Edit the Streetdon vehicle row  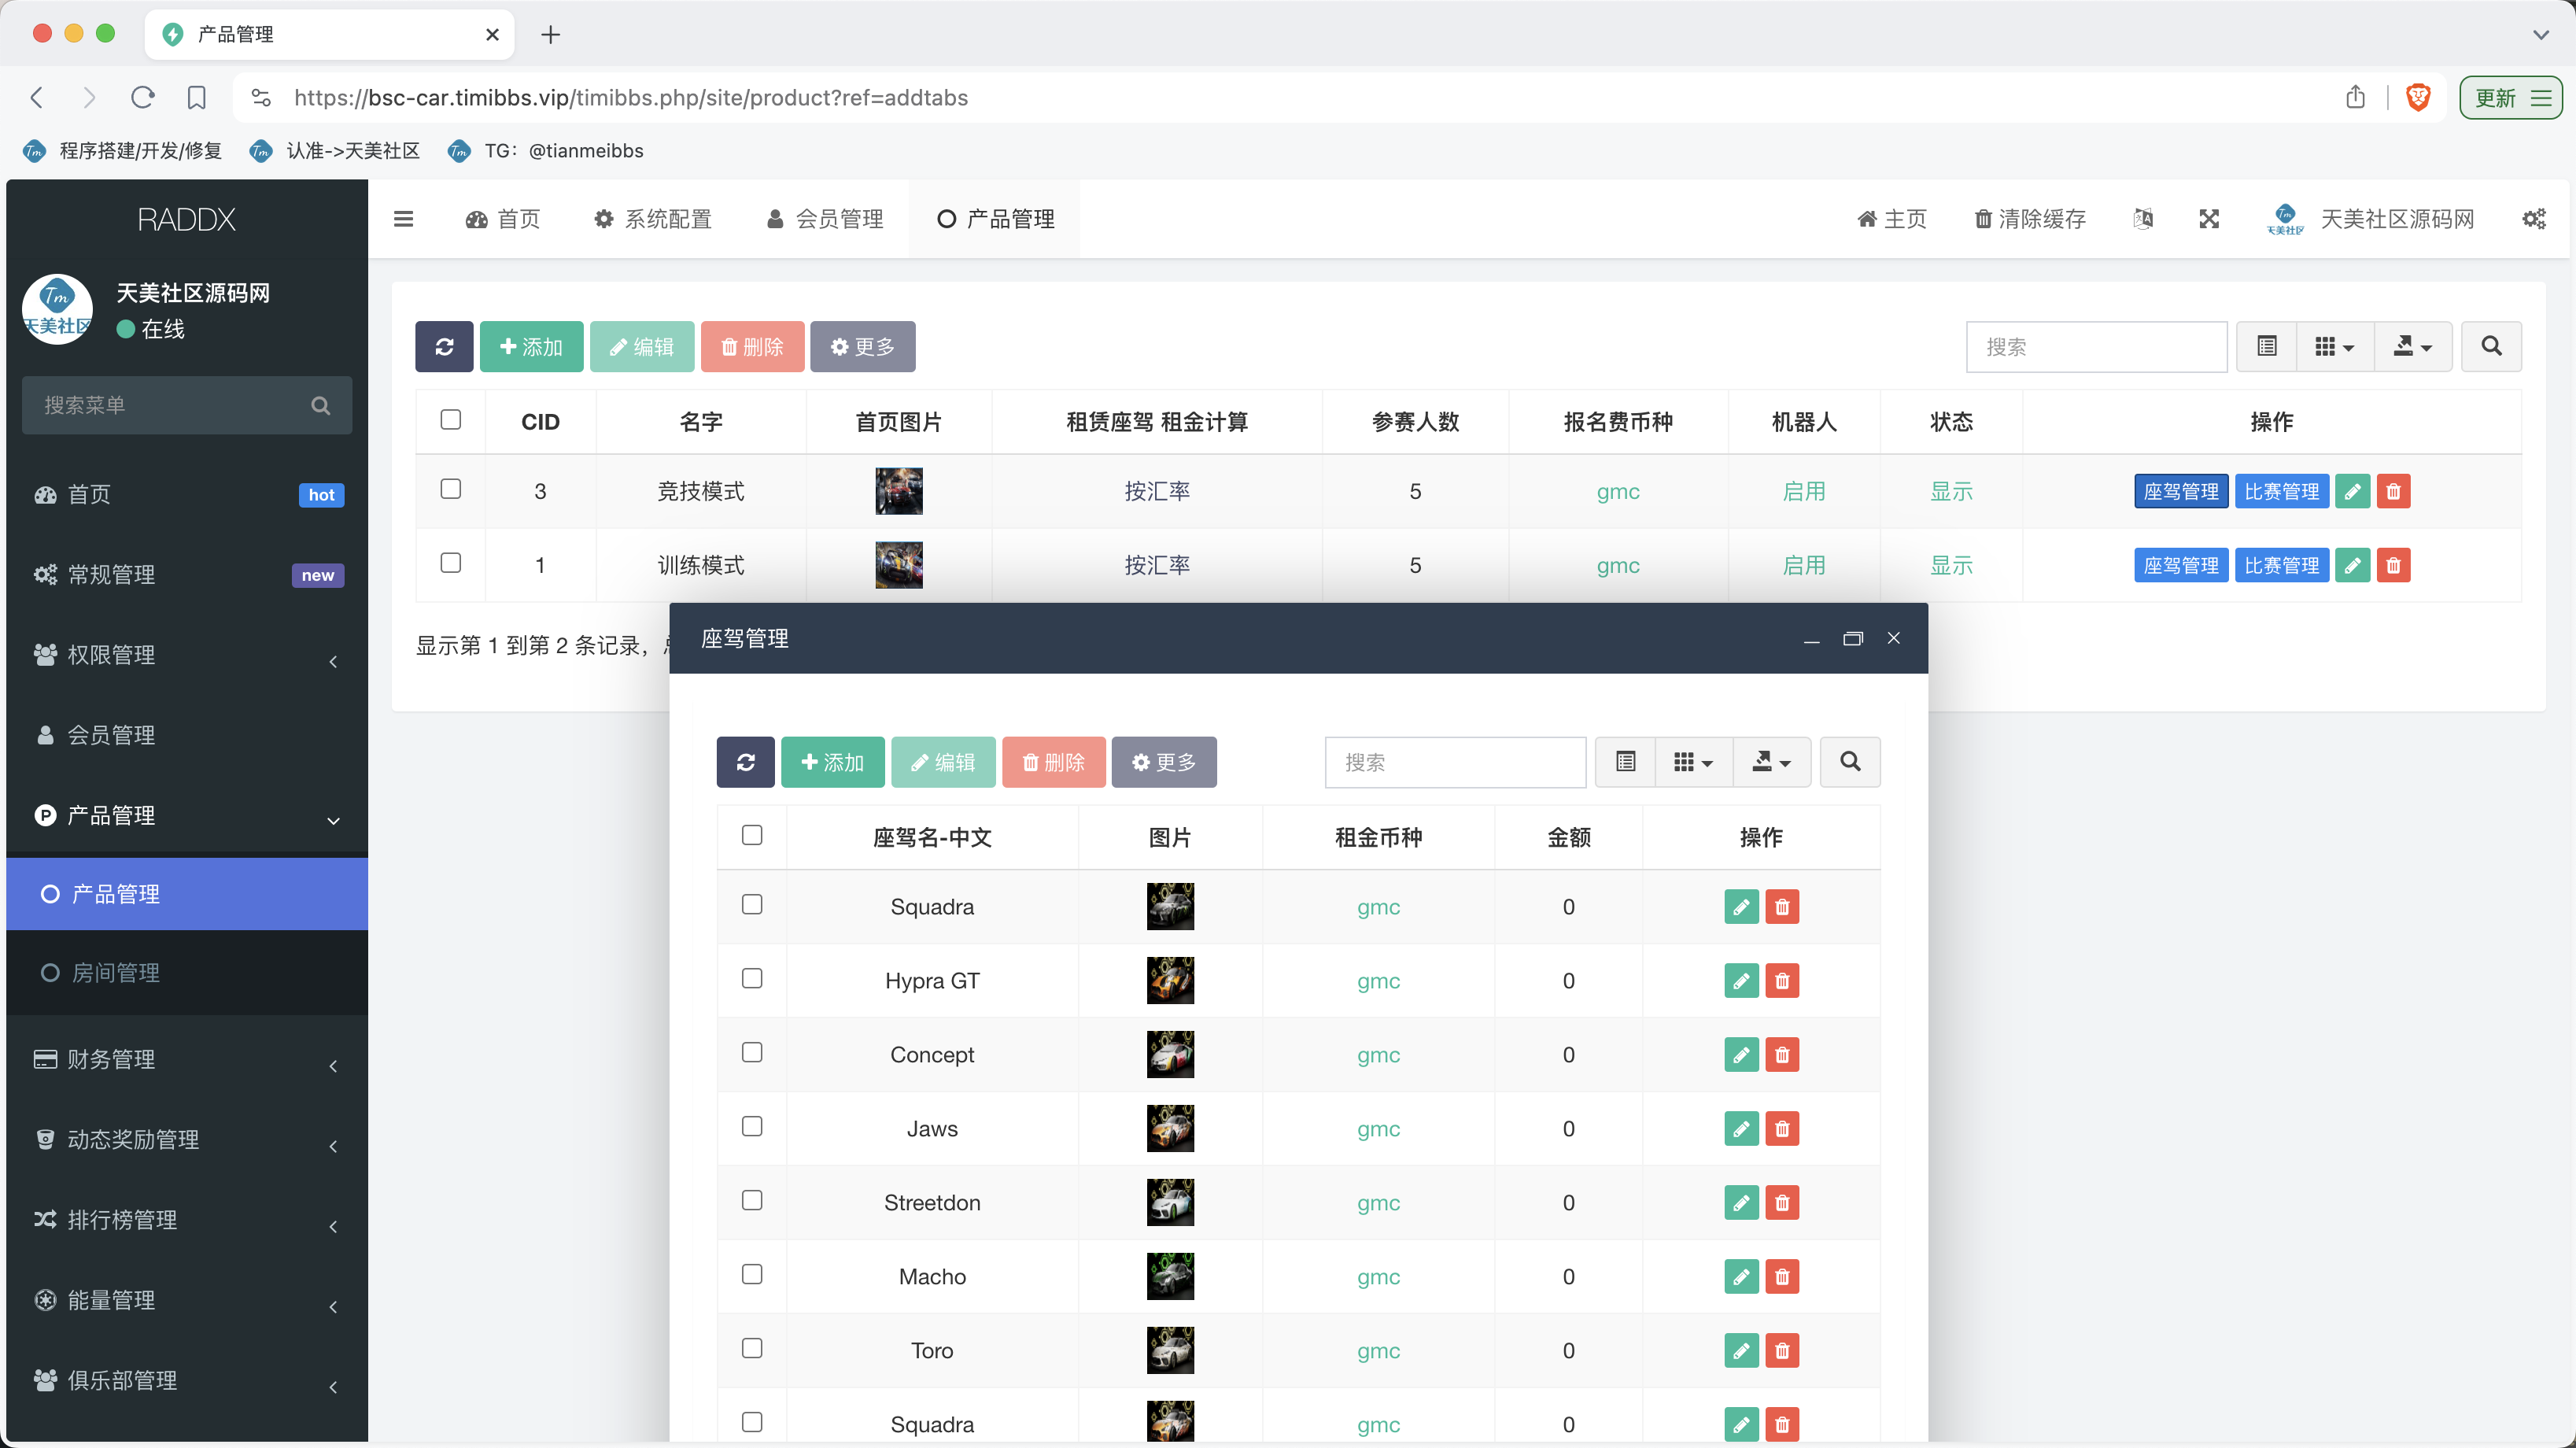(1741, 1203)
